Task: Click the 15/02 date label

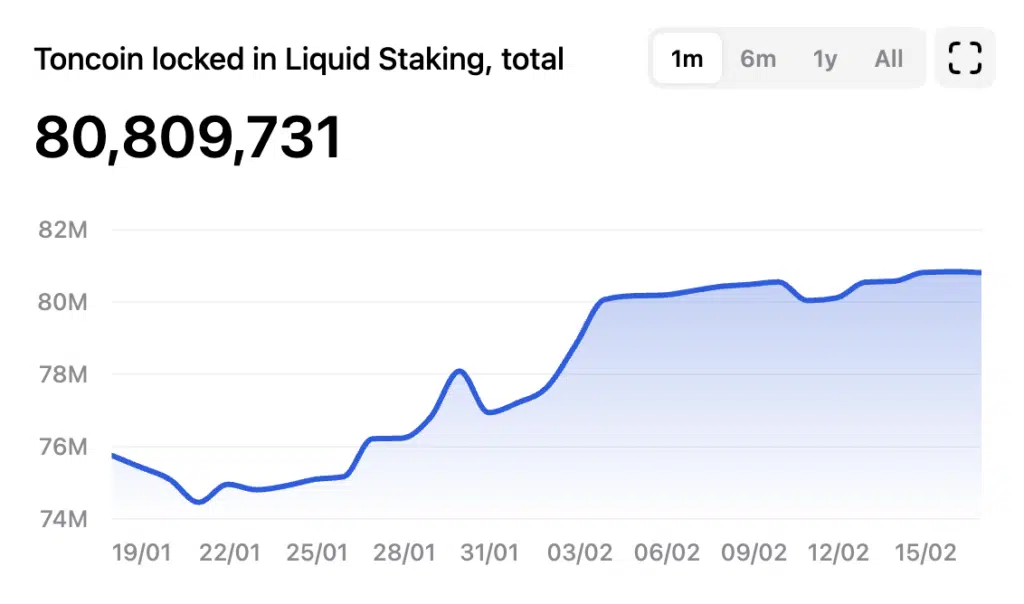Action: [x=925, y=552]
